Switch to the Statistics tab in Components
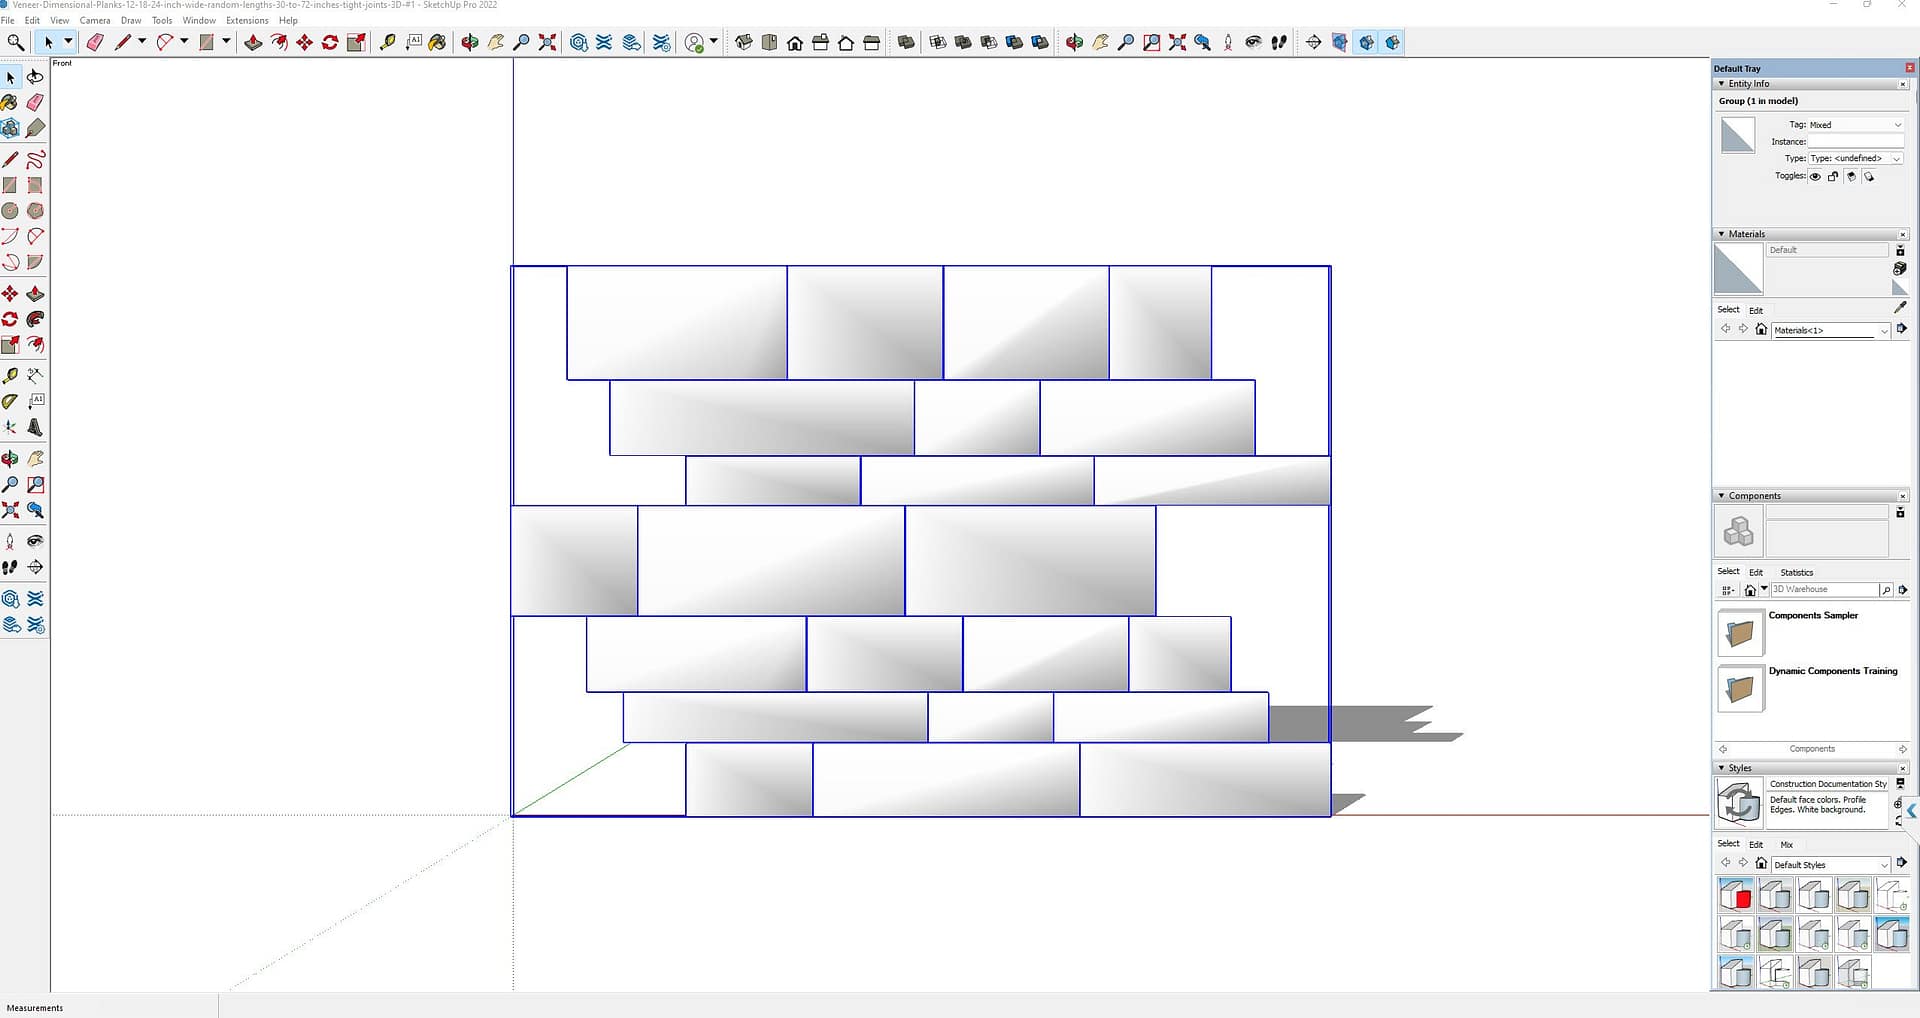The height and width of the screenshot is (1018, 1920). [x=1796, y=572]
